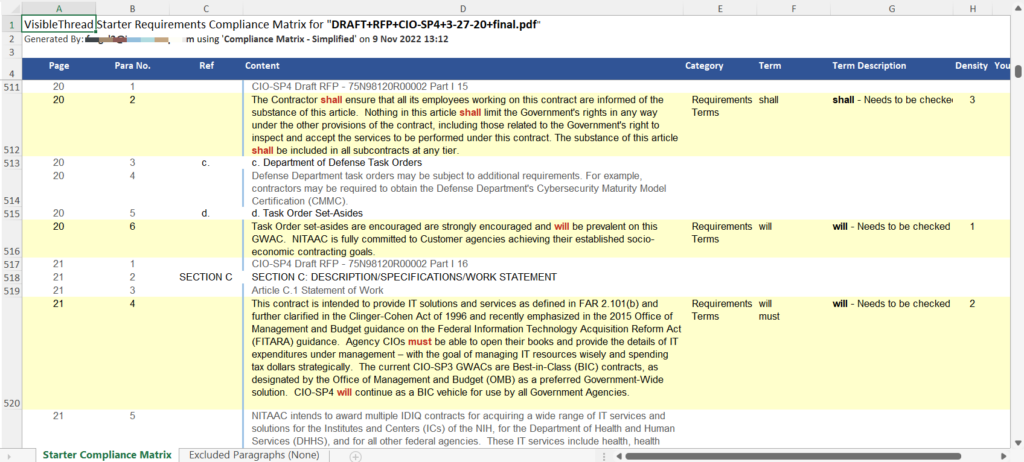Click Density value 2 in row 520
The image size is (1024, 462).
click(972, 353)
